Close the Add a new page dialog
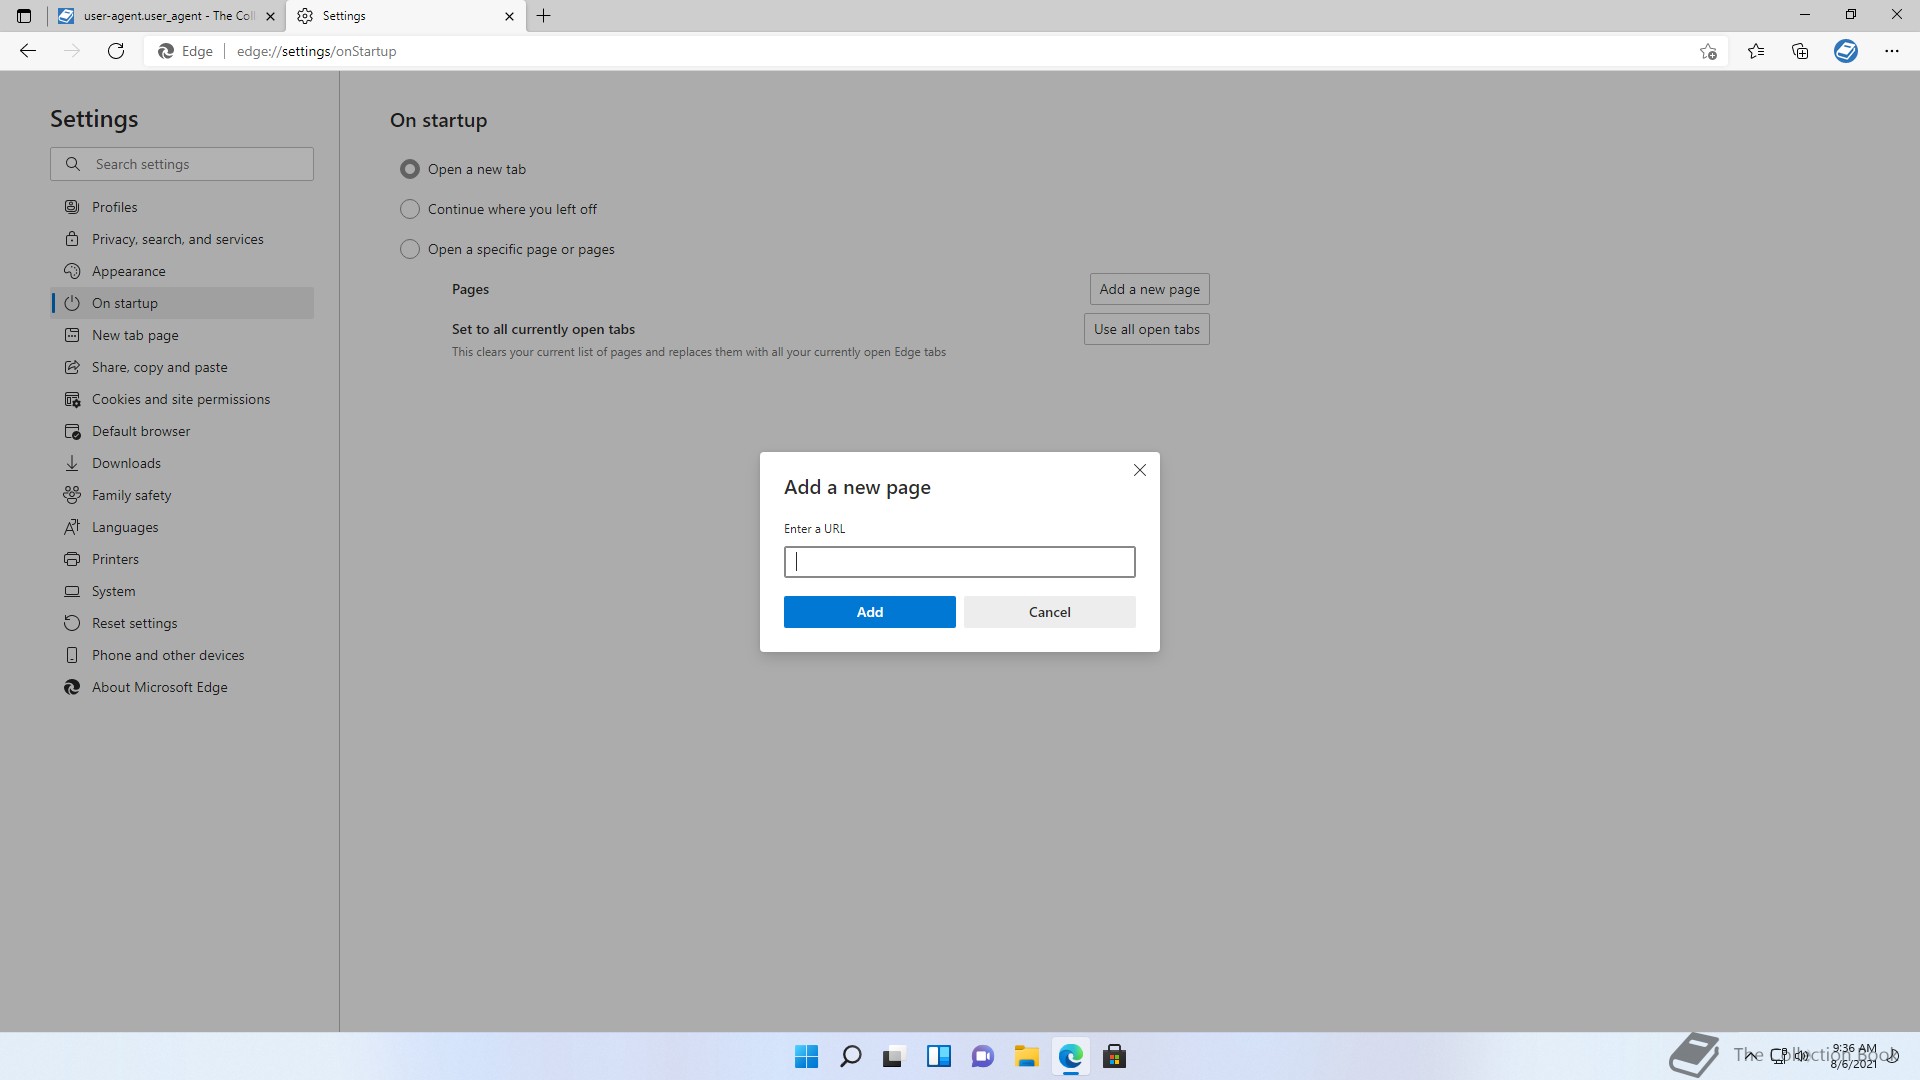 [x=1139, y=470]
